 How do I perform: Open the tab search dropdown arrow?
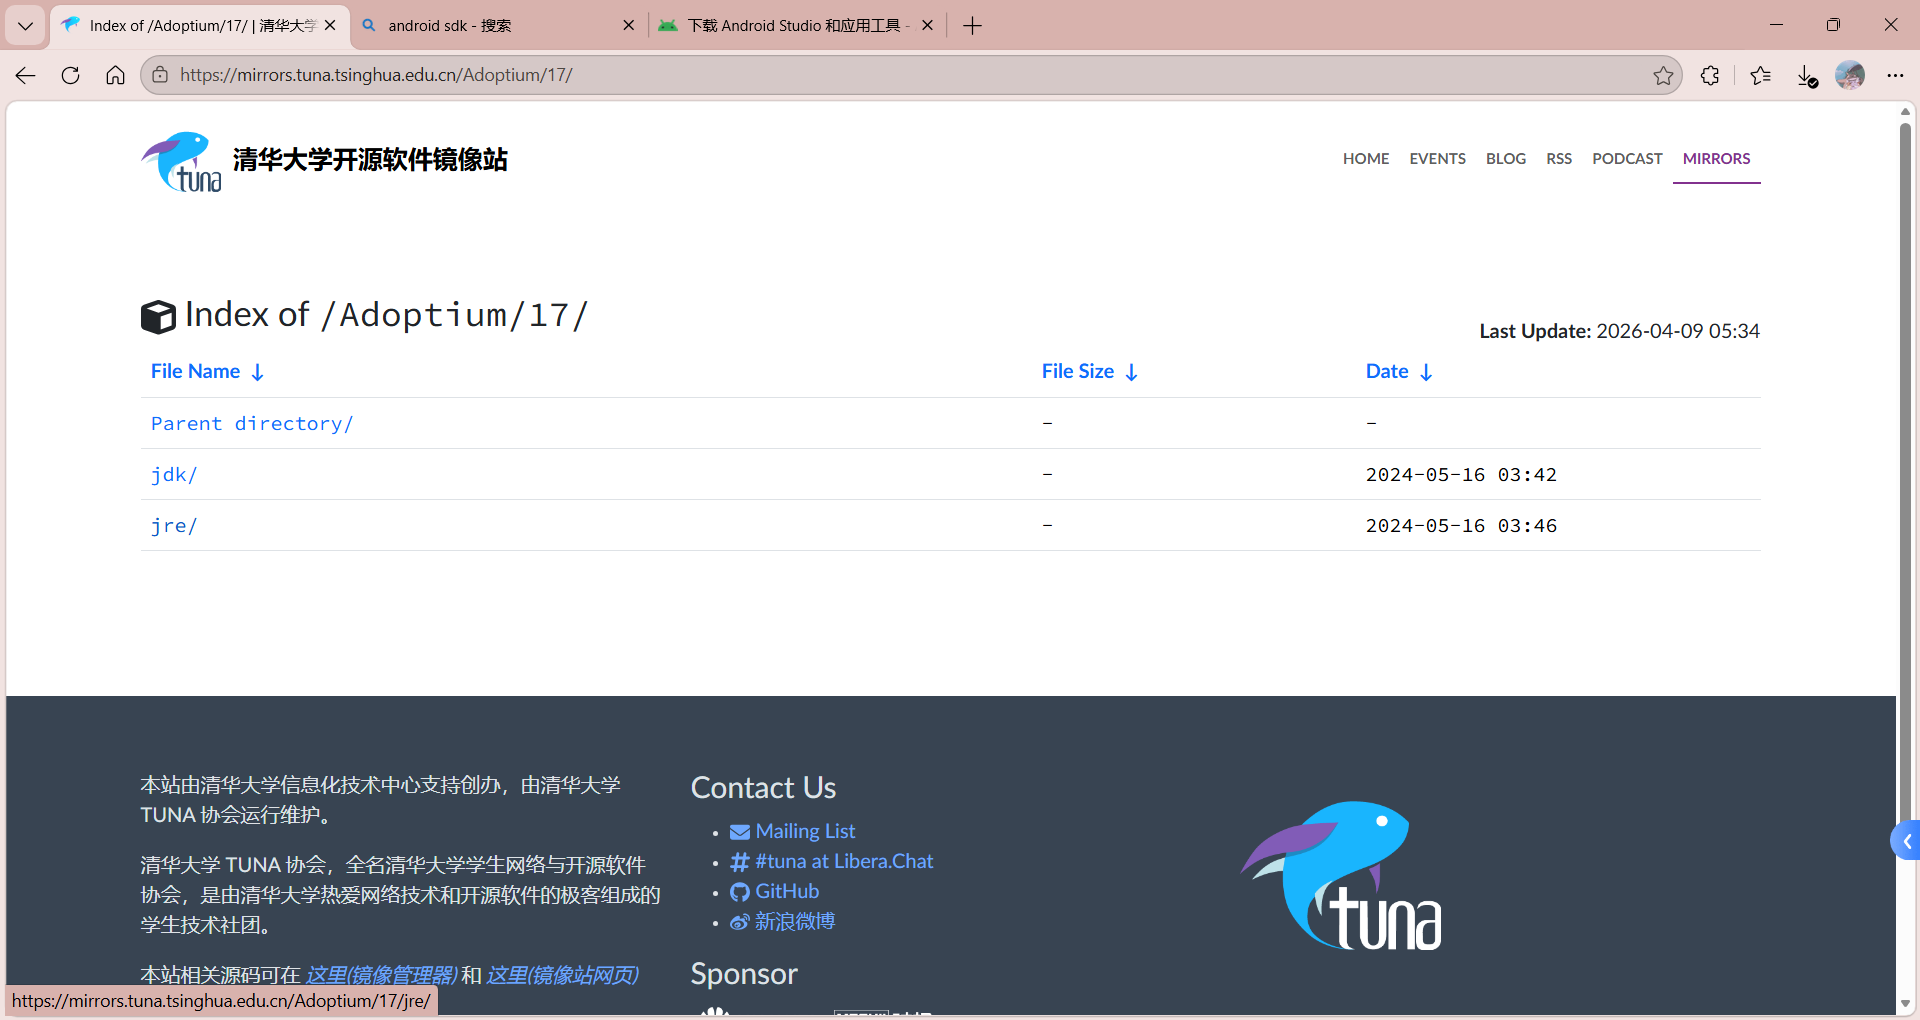[25, 26]
